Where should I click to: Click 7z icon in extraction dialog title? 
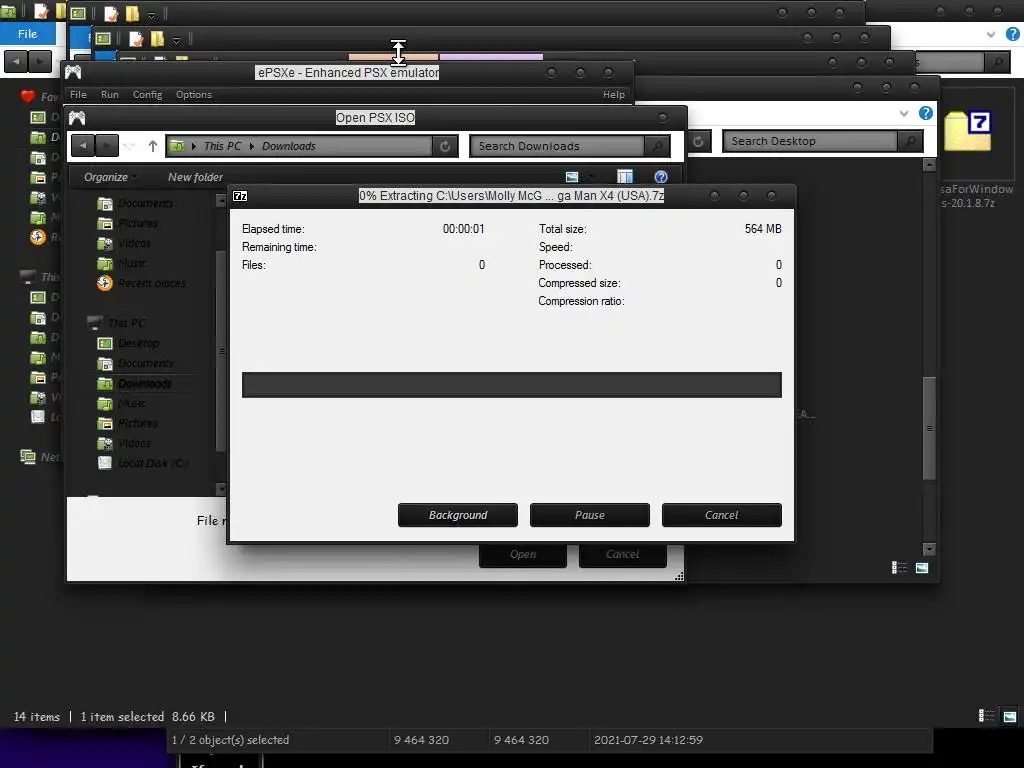point(240,196)
